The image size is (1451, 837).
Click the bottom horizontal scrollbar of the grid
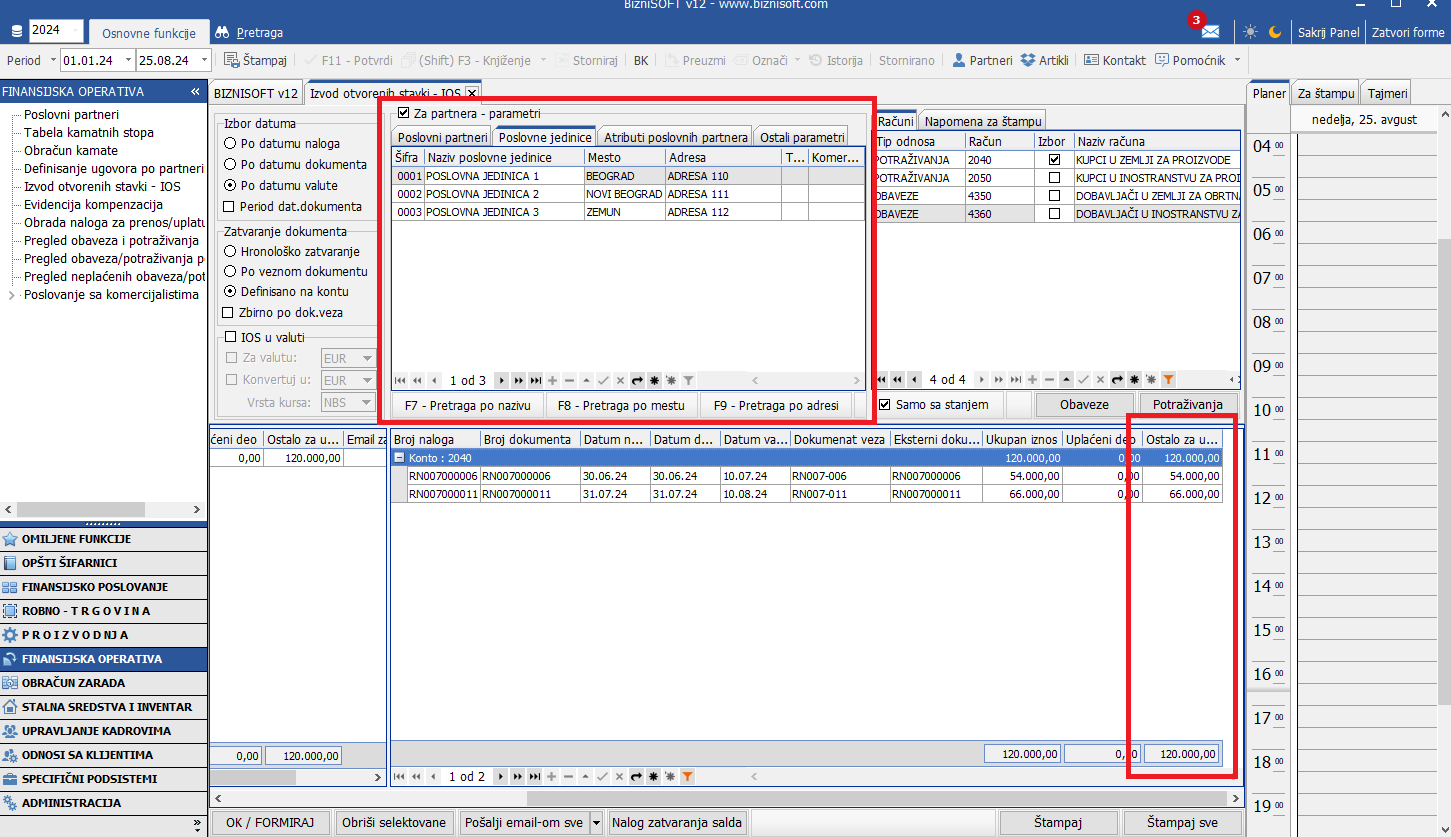800,798
